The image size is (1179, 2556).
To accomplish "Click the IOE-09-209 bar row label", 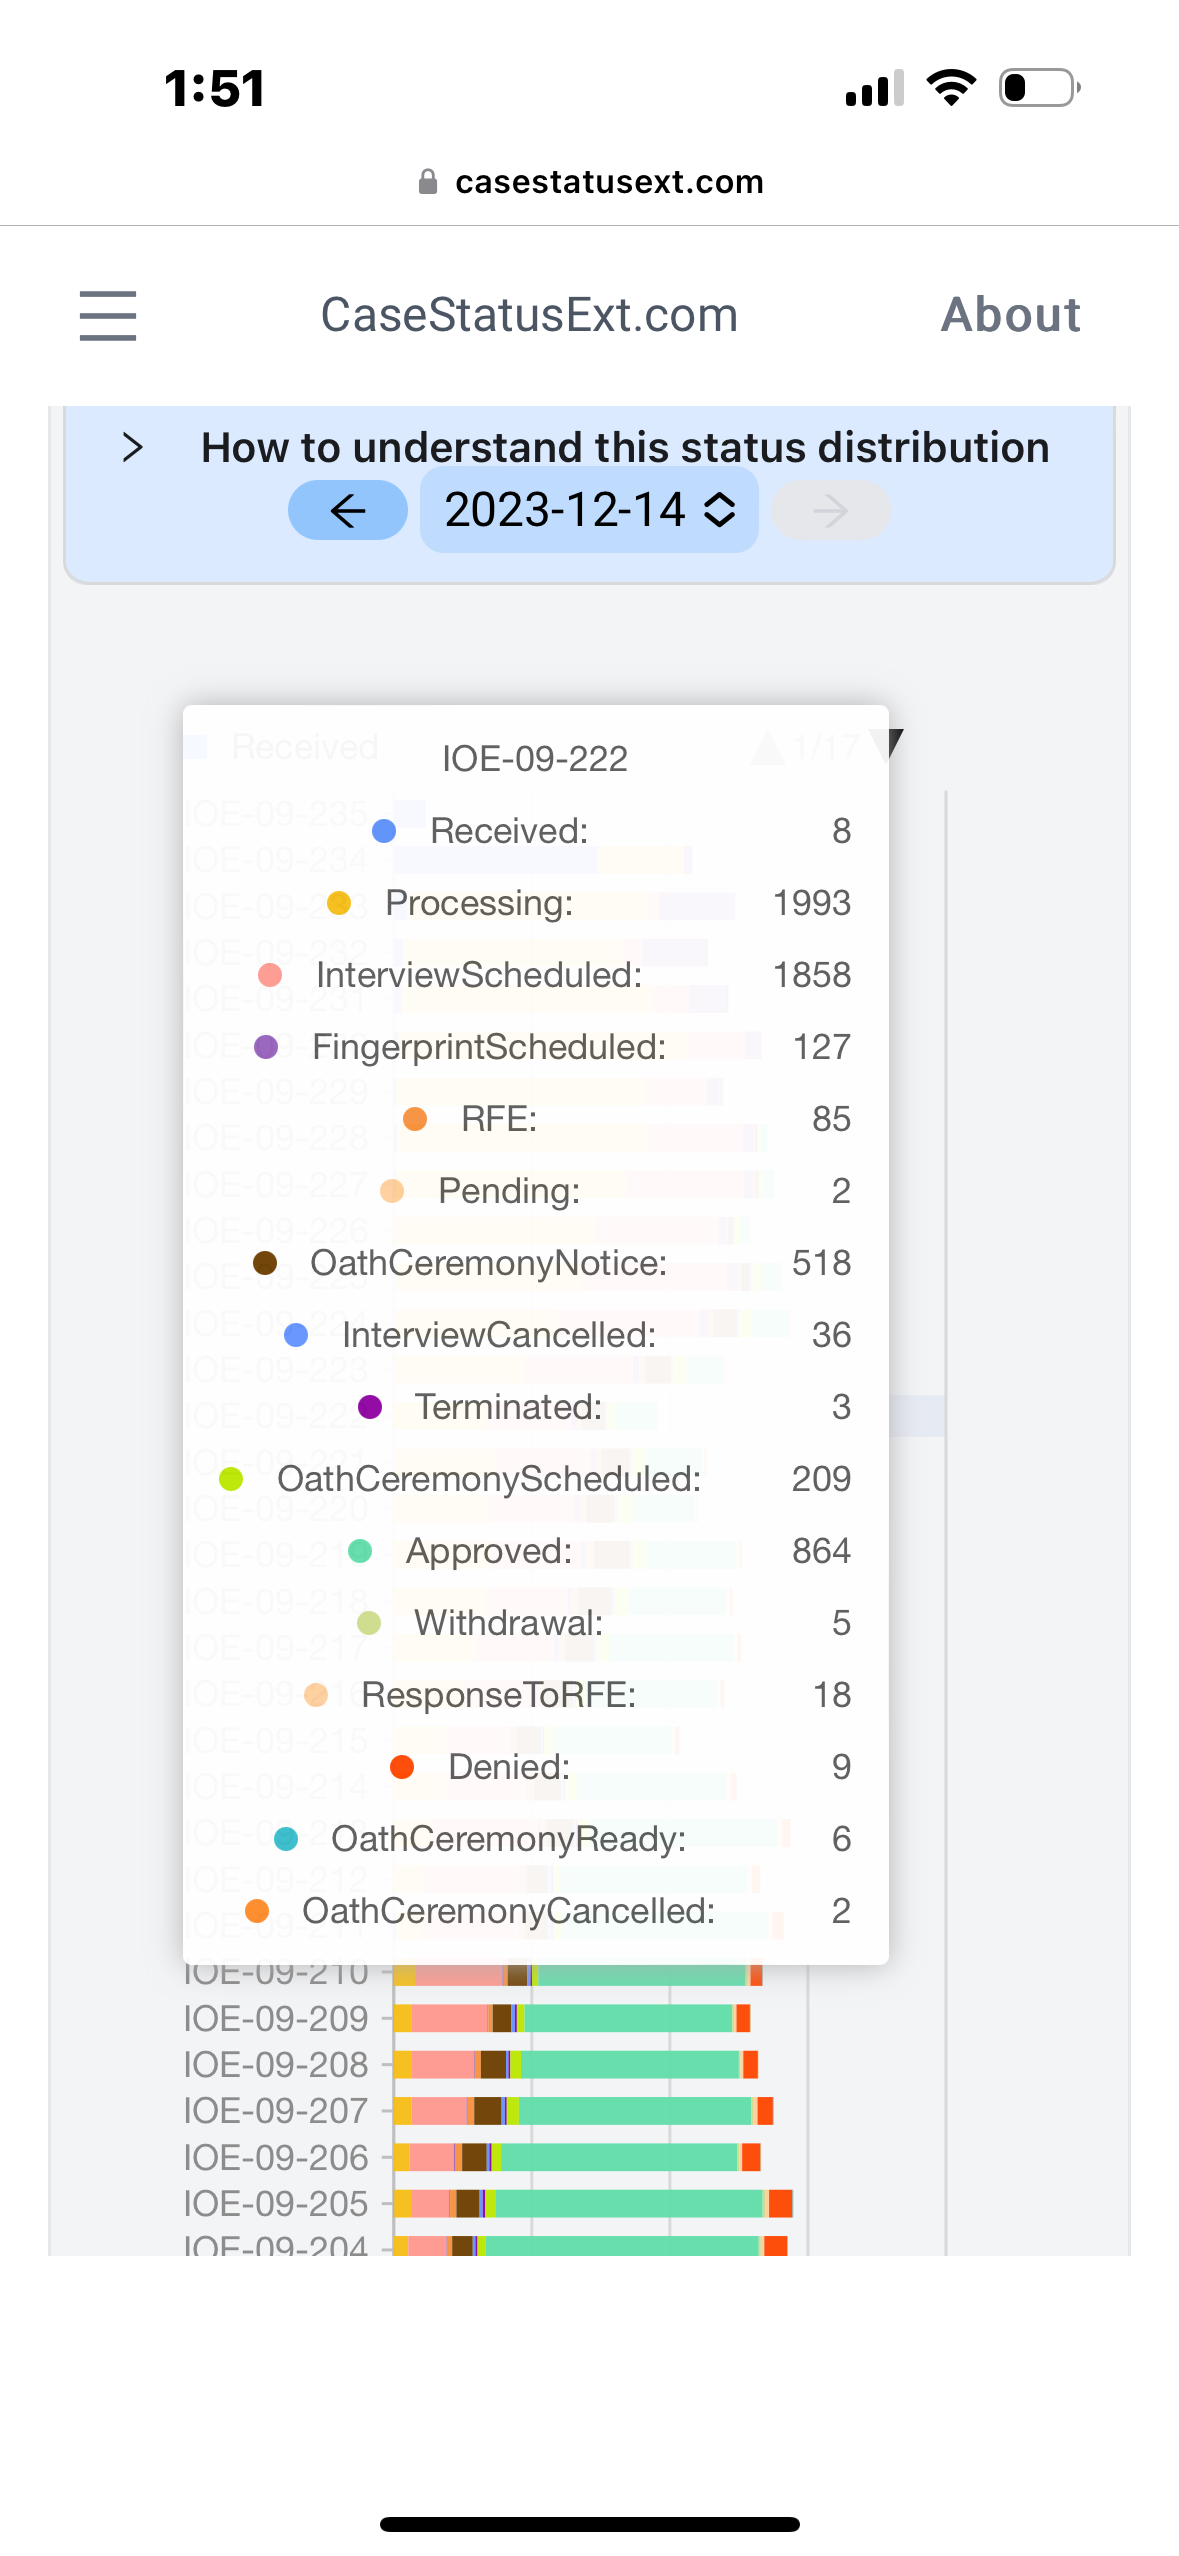I will tap(276, 2018).
